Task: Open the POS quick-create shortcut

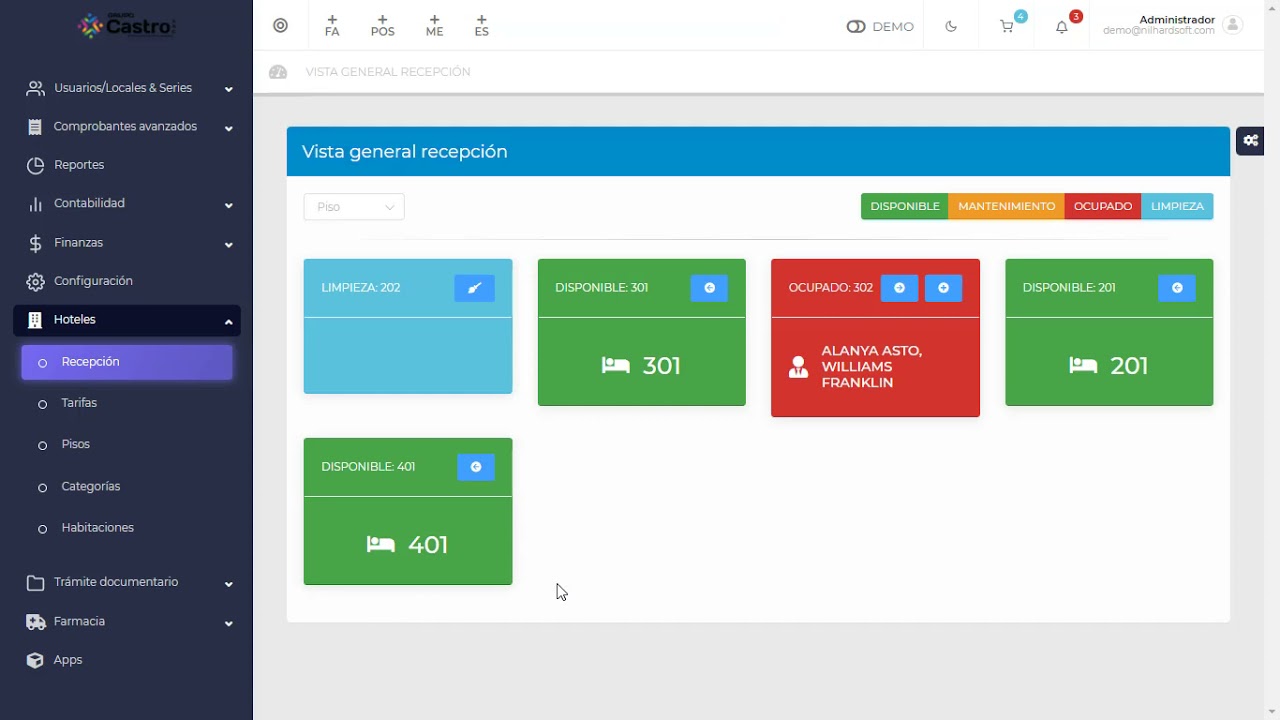Action: tap(382, 26)
